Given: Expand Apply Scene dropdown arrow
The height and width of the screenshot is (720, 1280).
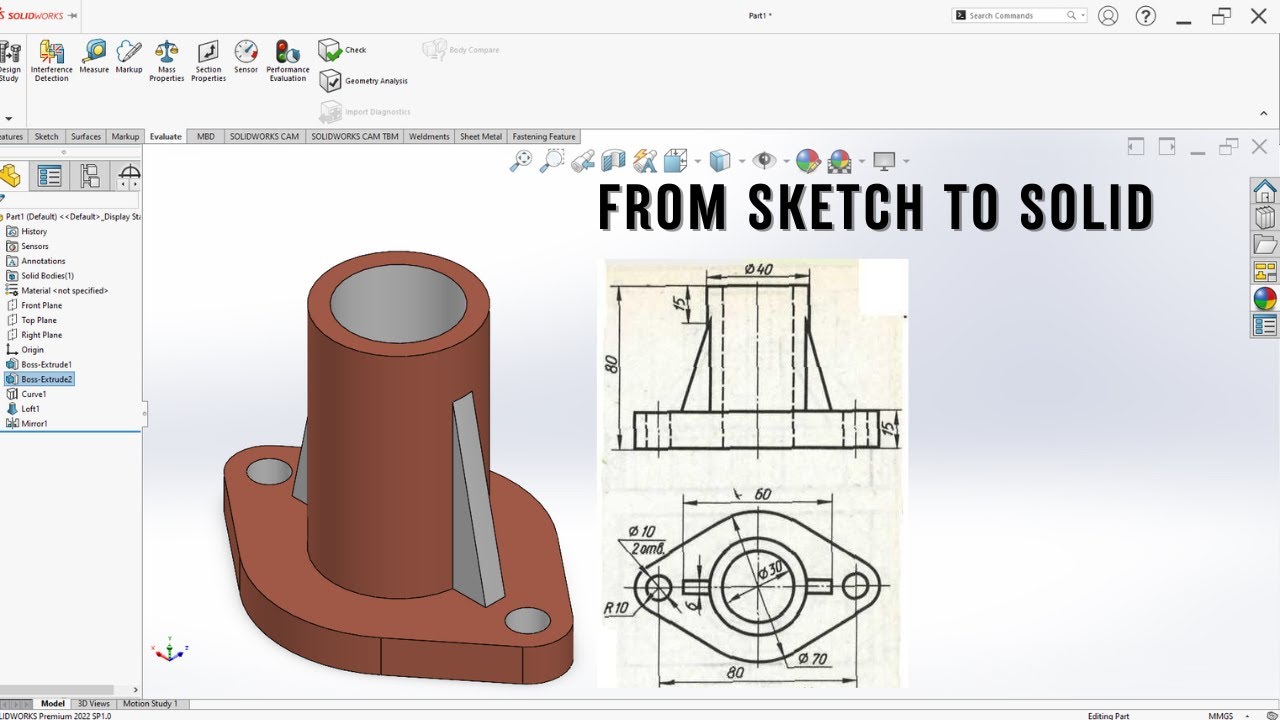Looking at the screenshot, I should pyautogui.click(x=861, y=161).
